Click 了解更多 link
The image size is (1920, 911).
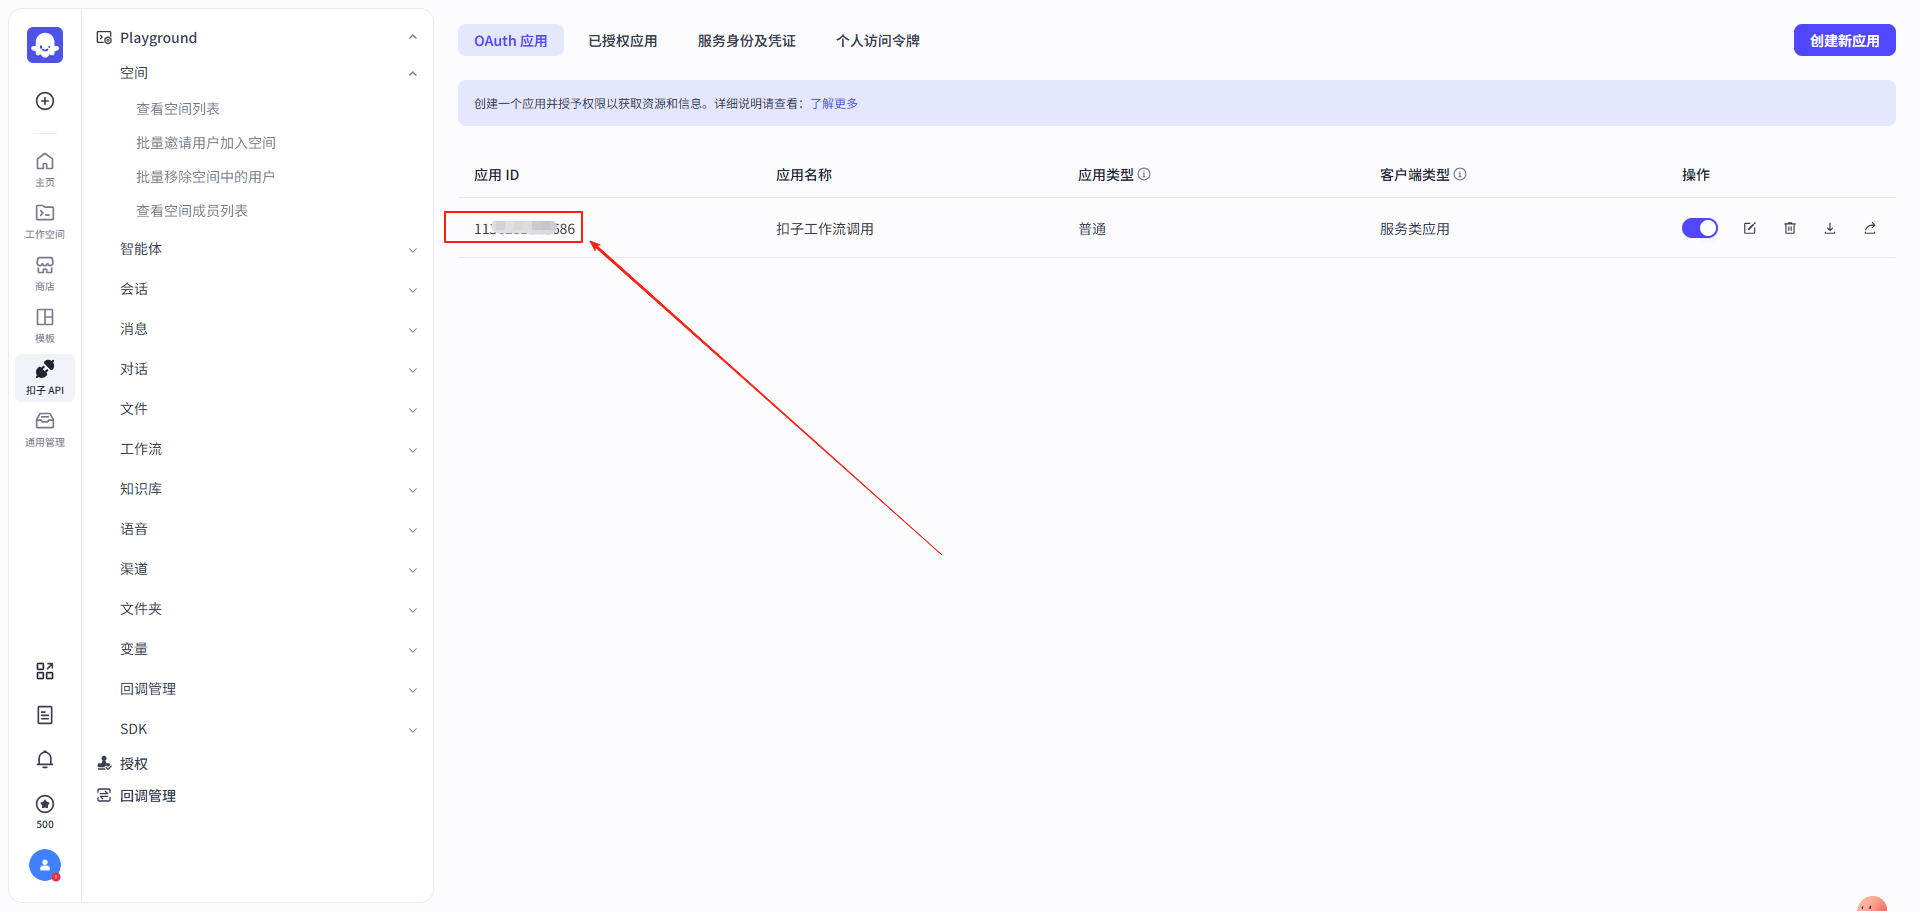click(834, 103)
